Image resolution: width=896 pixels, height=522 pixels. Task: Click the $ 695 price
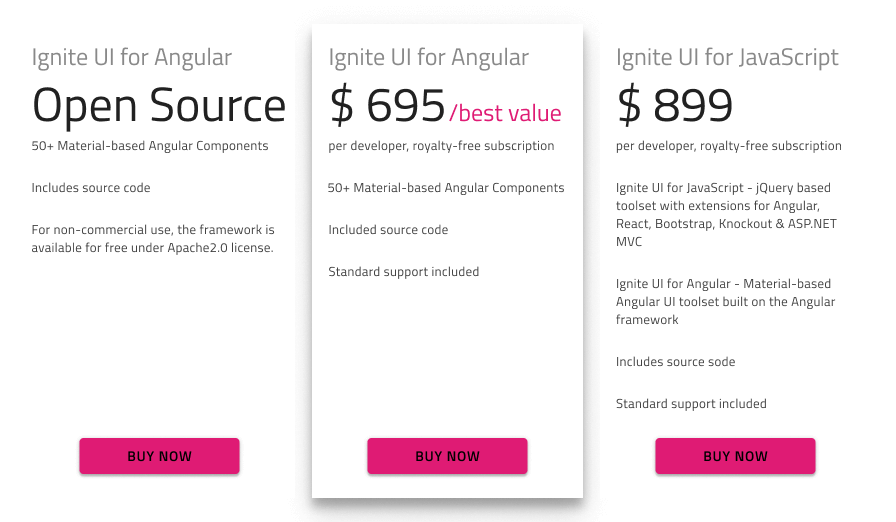(x=387, y=105)
